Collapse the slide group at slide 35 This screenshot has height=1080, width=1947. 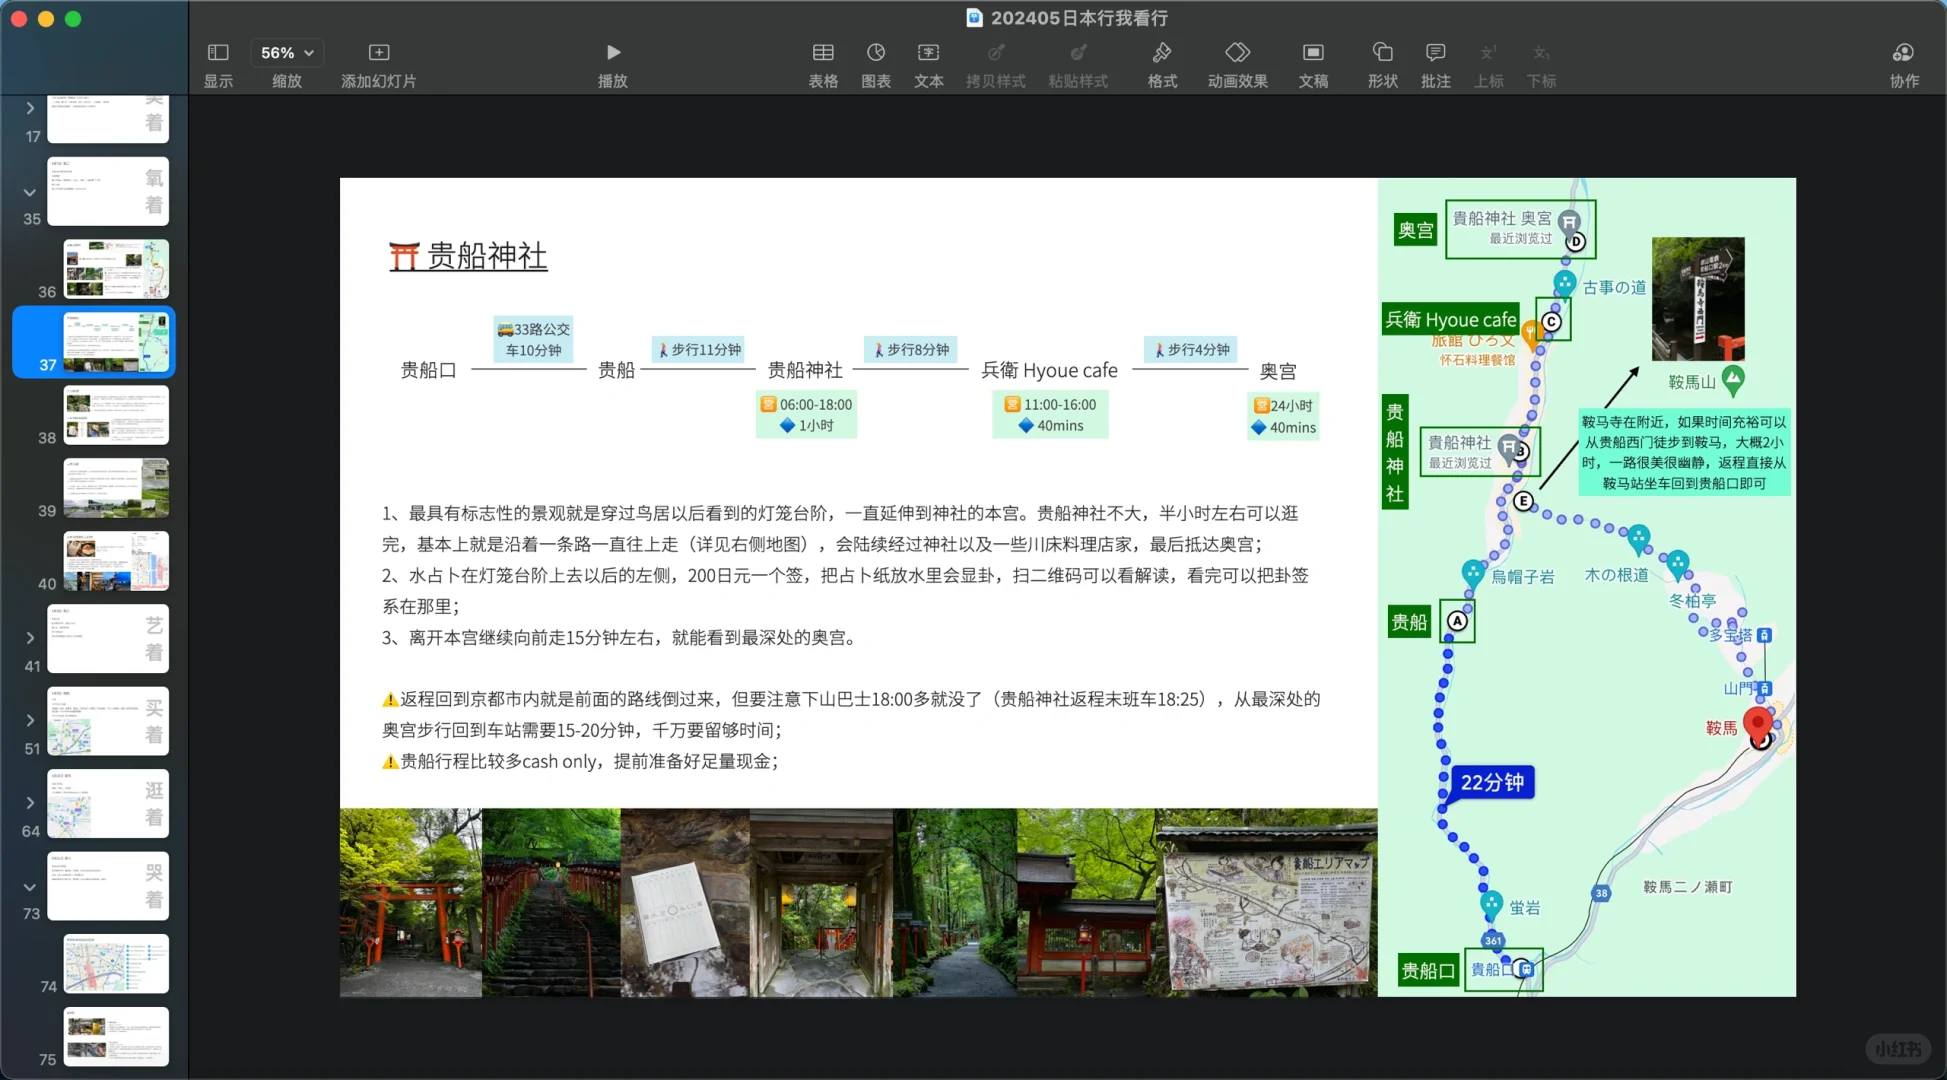point(29,192)
